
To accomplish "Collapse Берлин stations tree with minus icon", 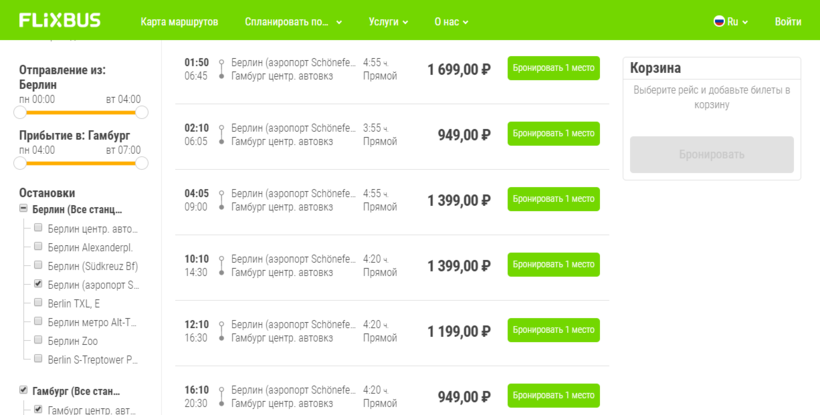I will pyautogui.click(x=23, y=209).
